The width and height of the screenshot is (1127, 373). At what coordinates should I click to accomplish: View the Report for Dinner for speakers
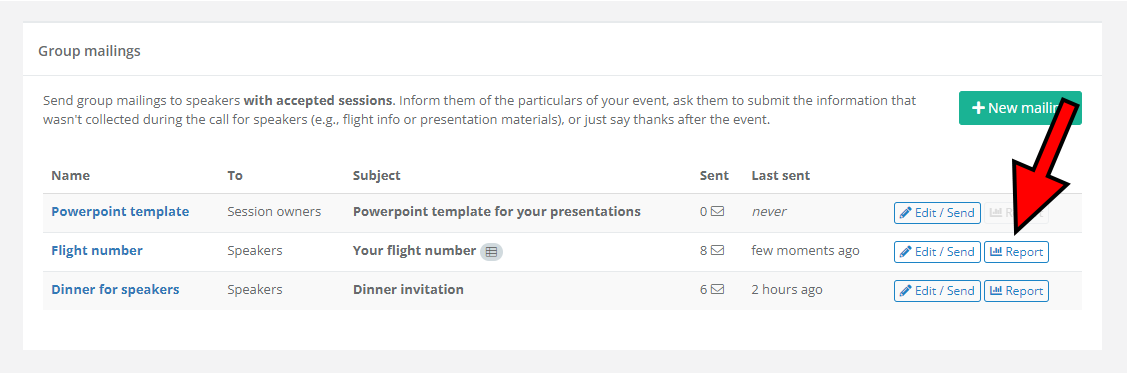(1016, 290)
